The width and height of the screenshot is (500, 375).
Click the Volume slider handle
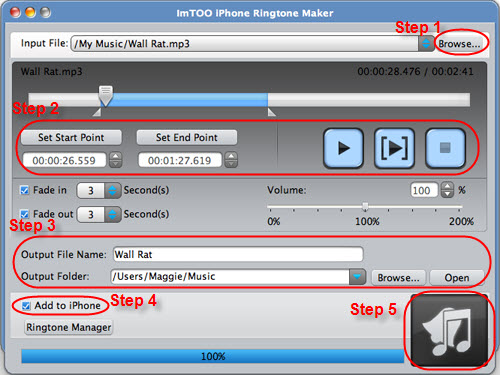click(365, 206)
